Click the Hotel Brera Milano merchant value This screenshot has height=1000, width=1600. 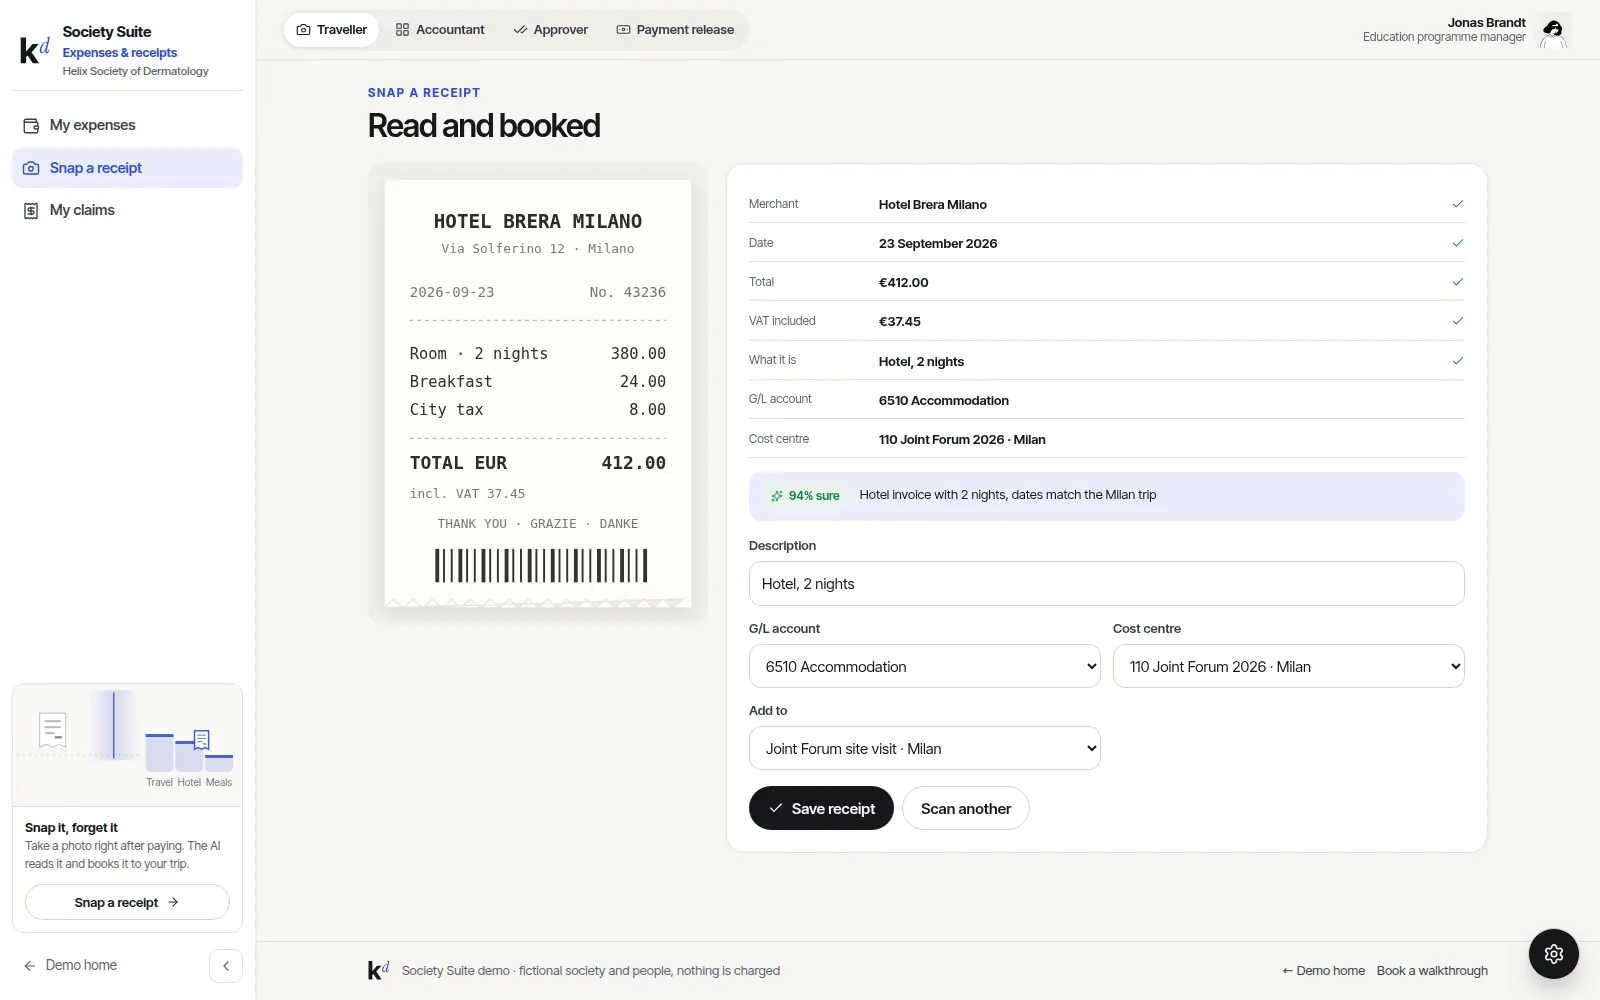coord(932,204)
